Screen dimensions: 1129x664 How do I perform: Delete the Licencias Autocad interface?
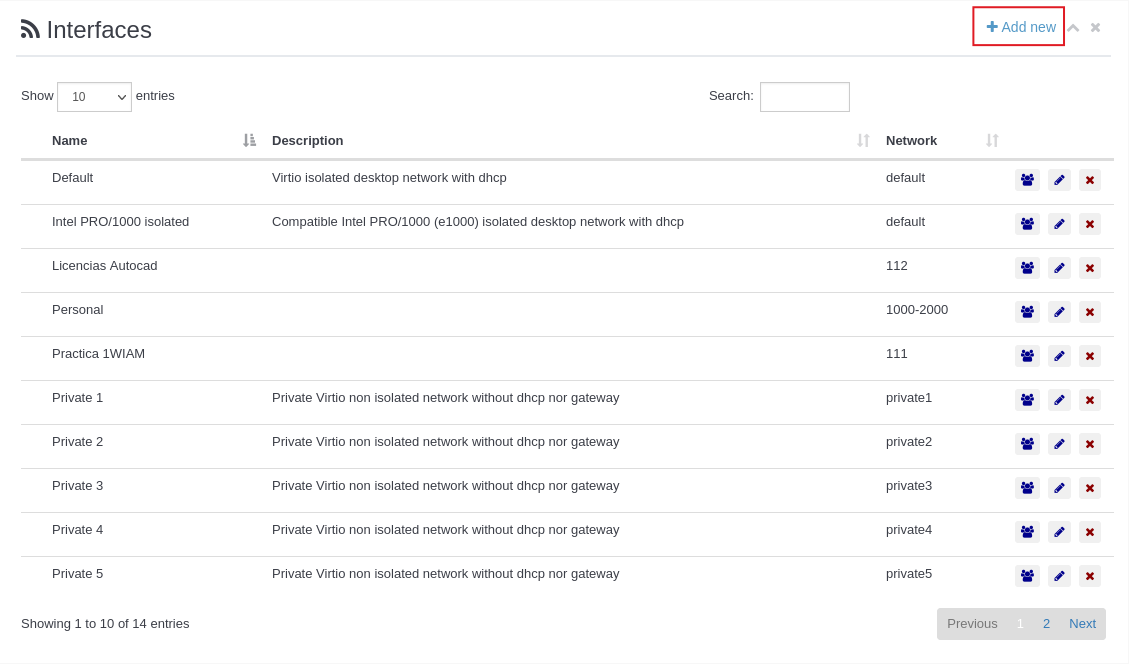[1090, 268]
